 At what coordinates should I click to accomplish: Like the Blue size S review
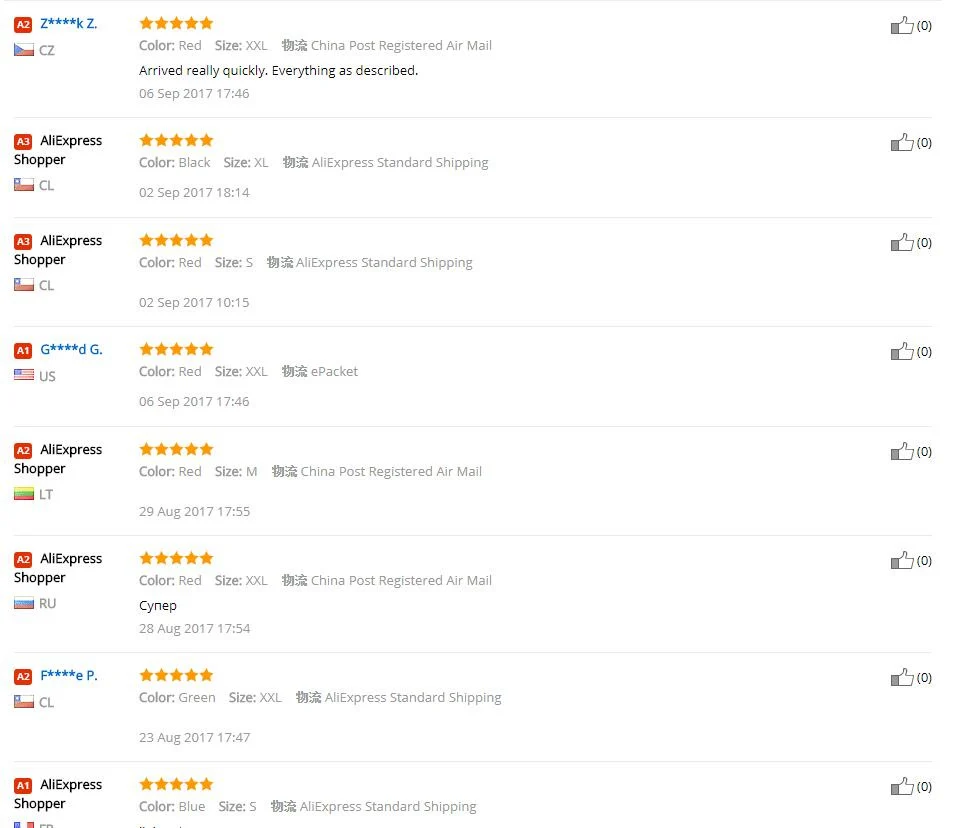point(902,786)
